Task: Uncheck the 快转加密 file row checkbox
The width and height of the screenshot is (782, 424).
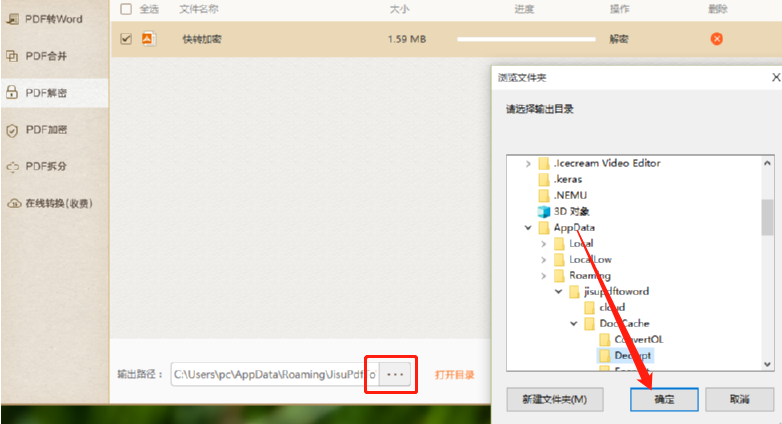Action: (126, 39)
